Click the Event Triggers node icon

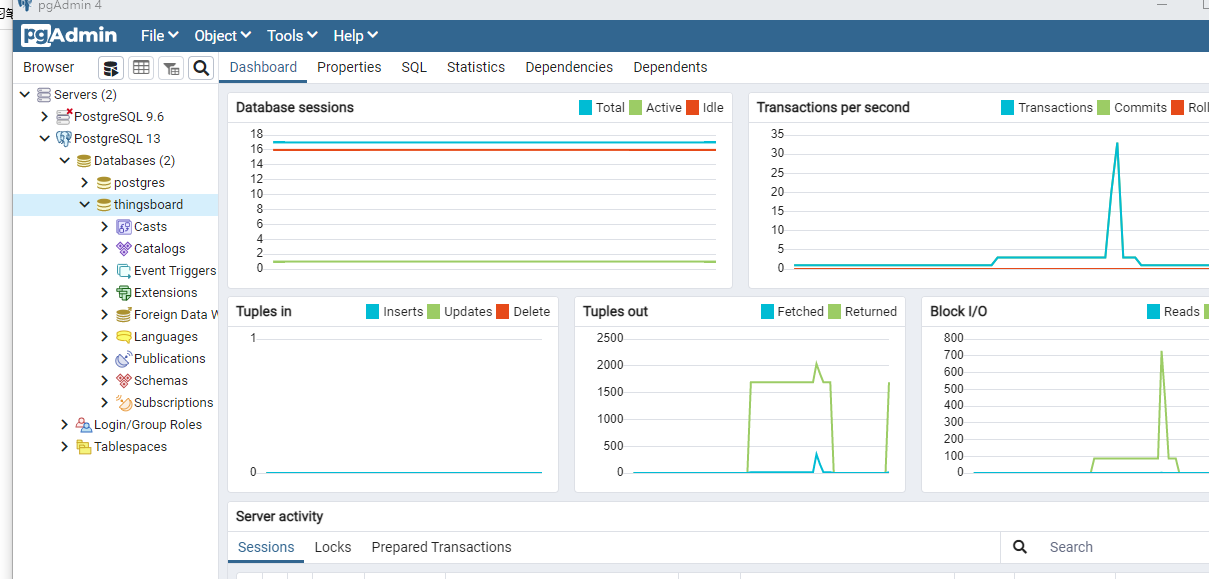124,271
